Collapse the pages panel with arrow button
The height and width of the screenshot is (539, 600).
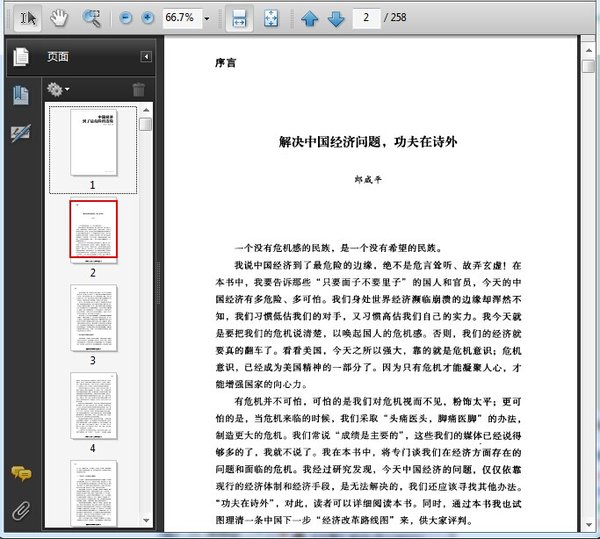tap(146, 57)
